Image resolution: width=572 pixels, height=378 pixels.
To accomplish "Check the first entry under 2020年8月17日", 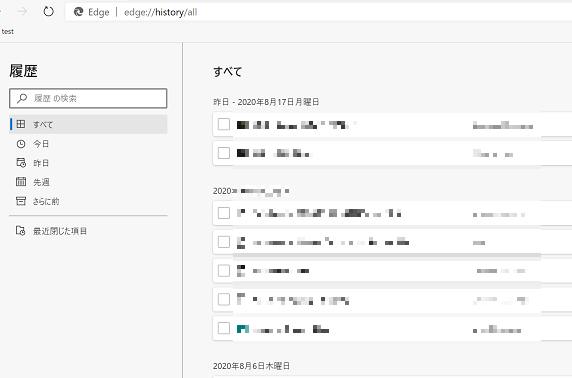I will (224, 124).
